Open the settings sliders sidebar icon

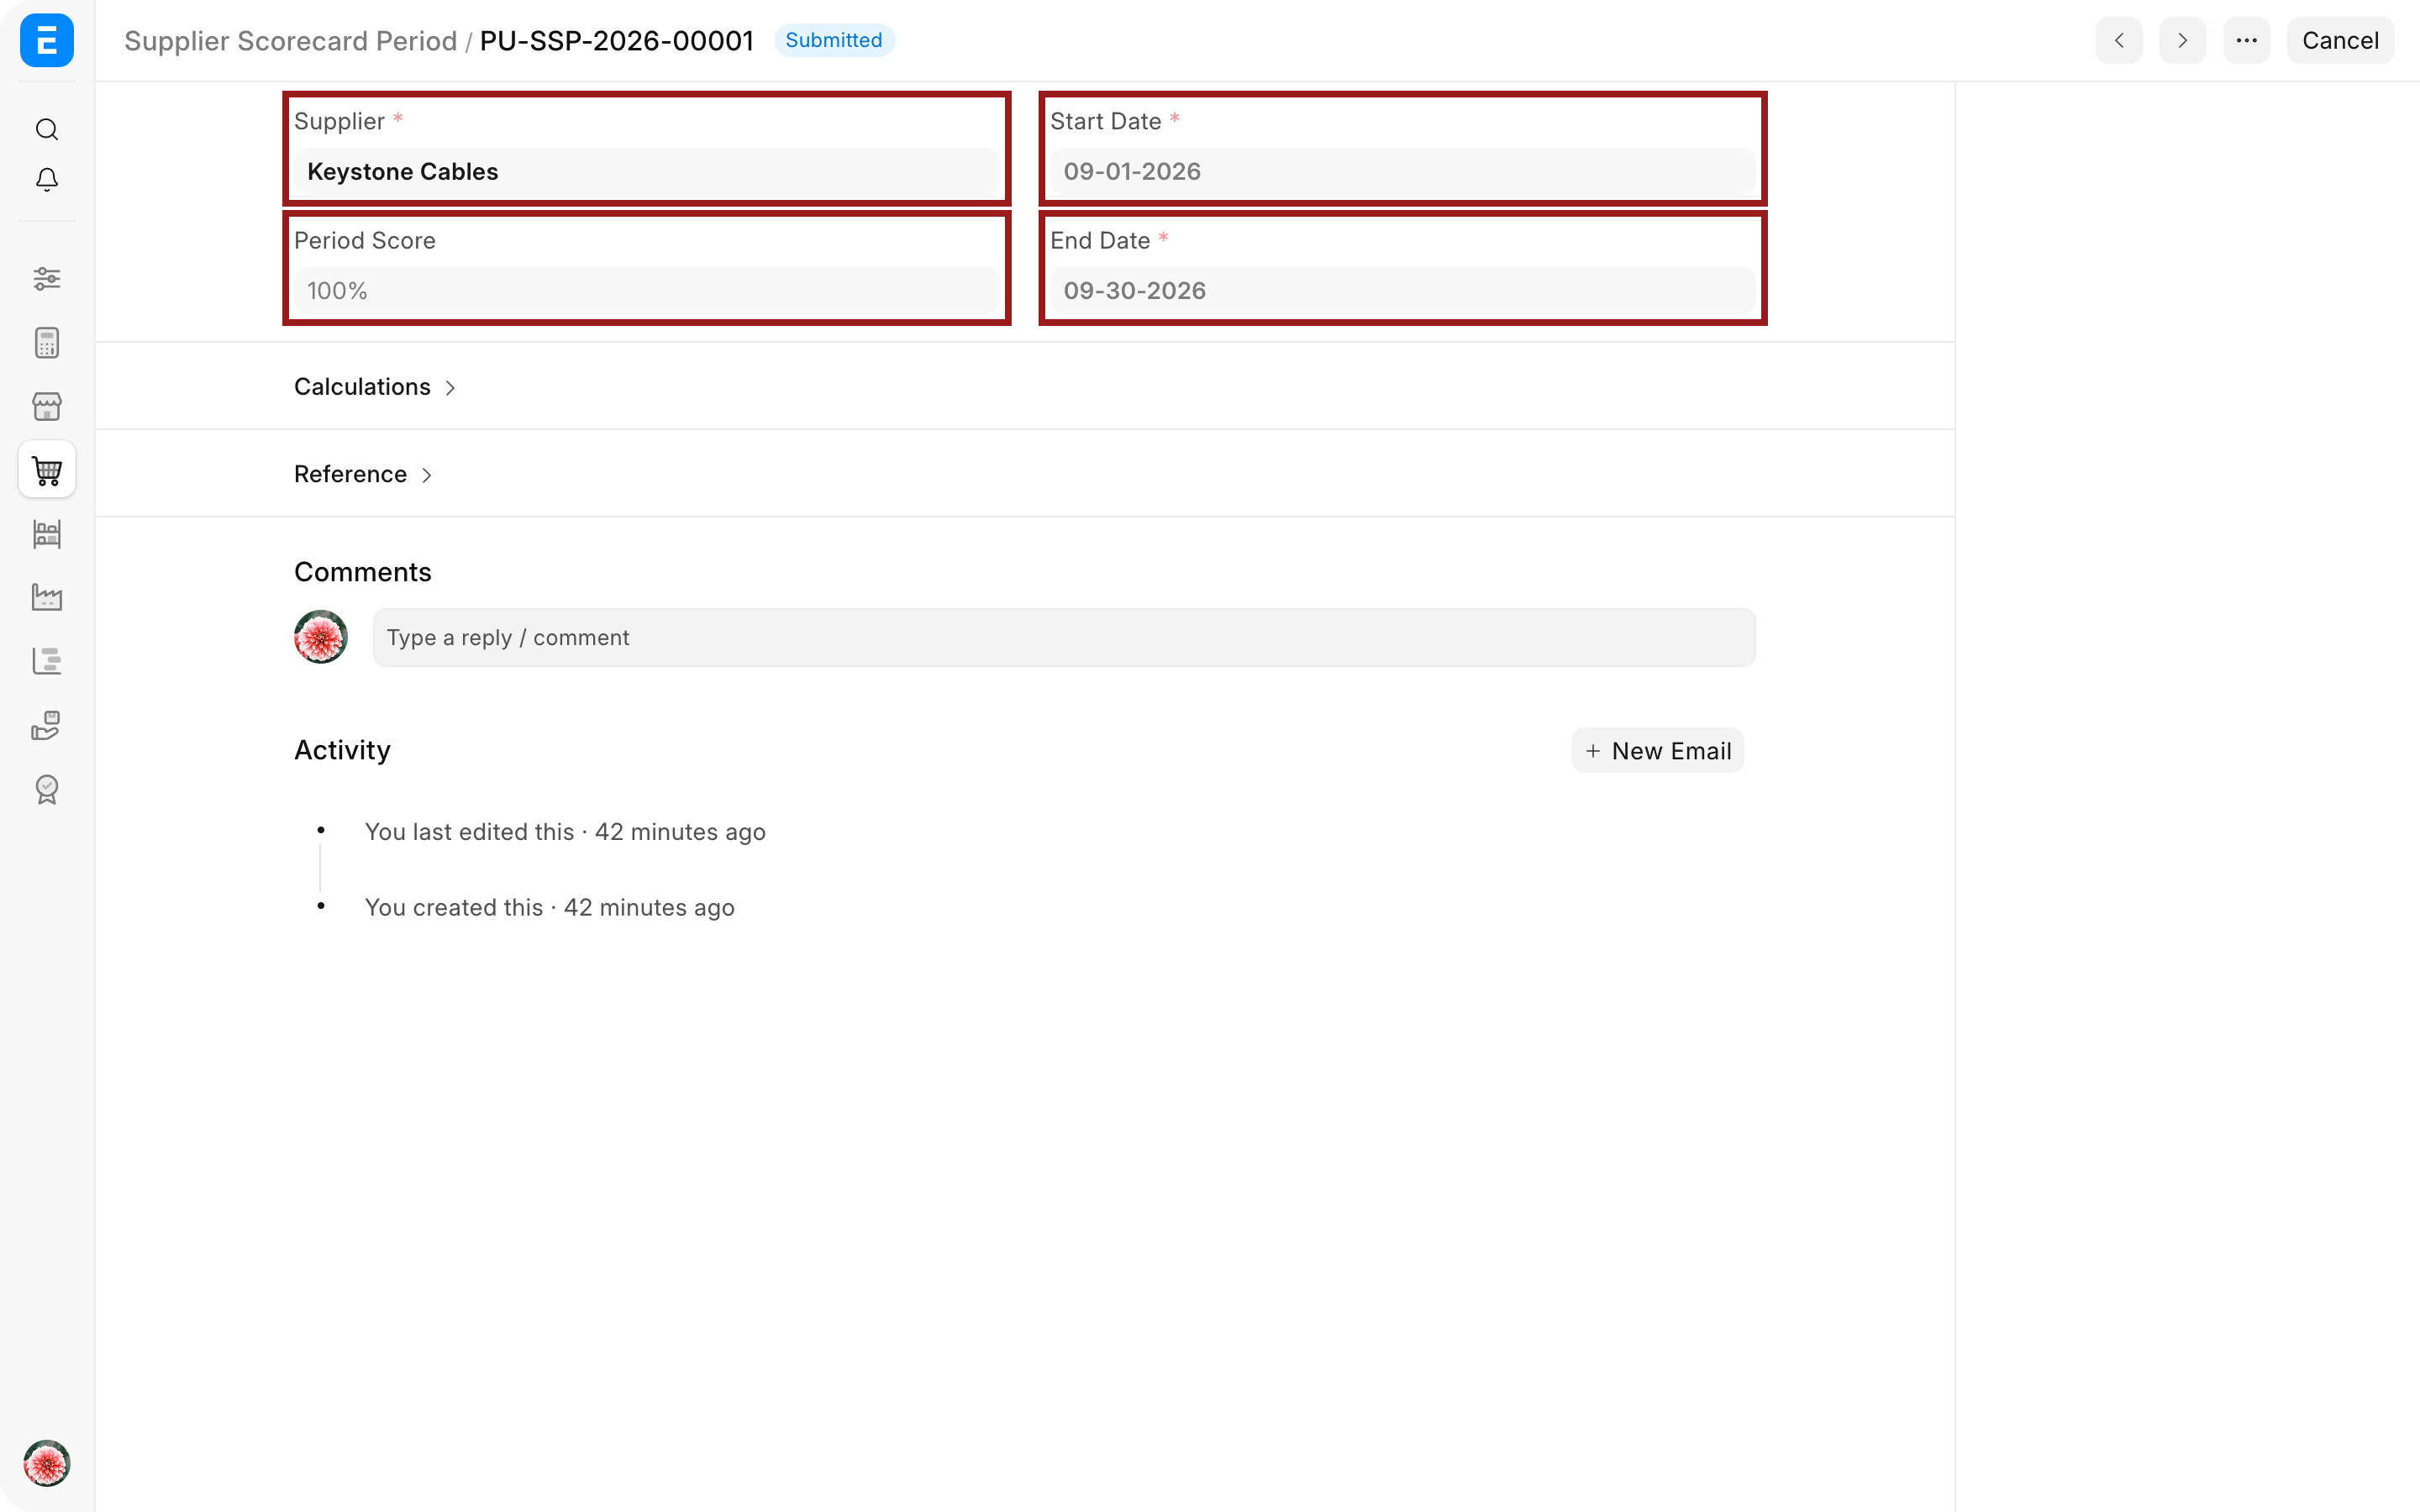click(x=47, y=278)
